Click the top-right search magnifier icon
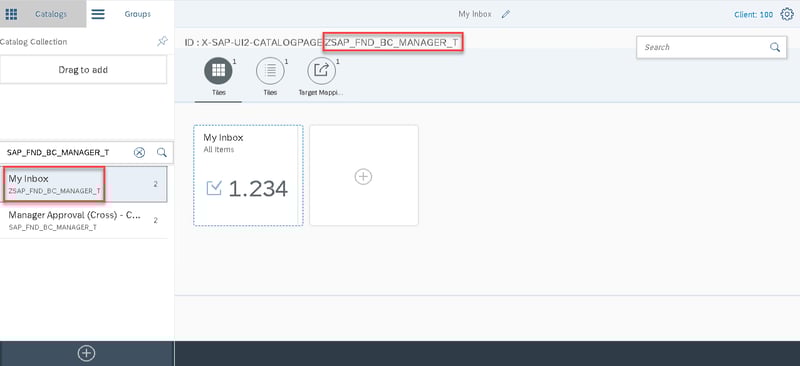Image resolution: width=800 pixels, height=366 pixels. coord(774,47)
